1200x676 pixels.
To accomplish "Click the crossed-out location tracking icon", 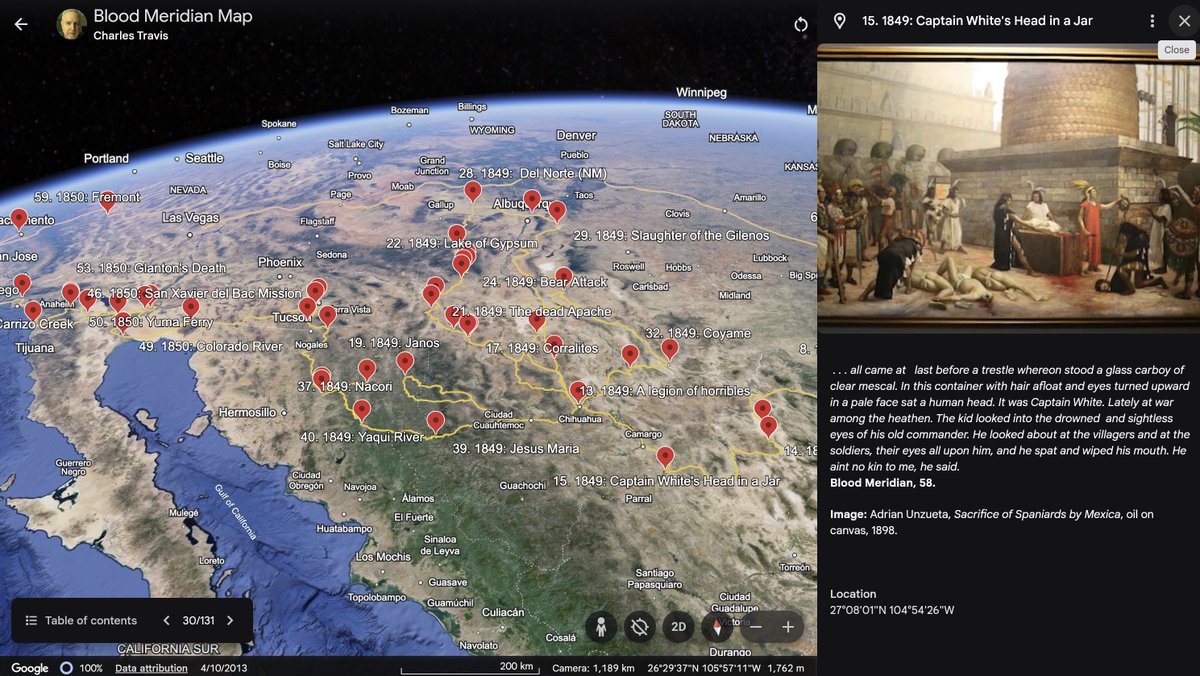I will pyautogui.click(x=640, y=627).
